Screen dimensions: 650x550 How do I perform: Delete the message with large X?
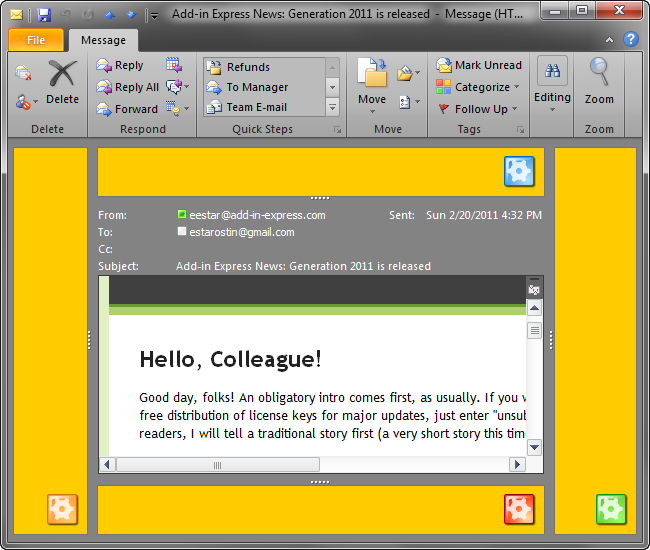point(62,82)
